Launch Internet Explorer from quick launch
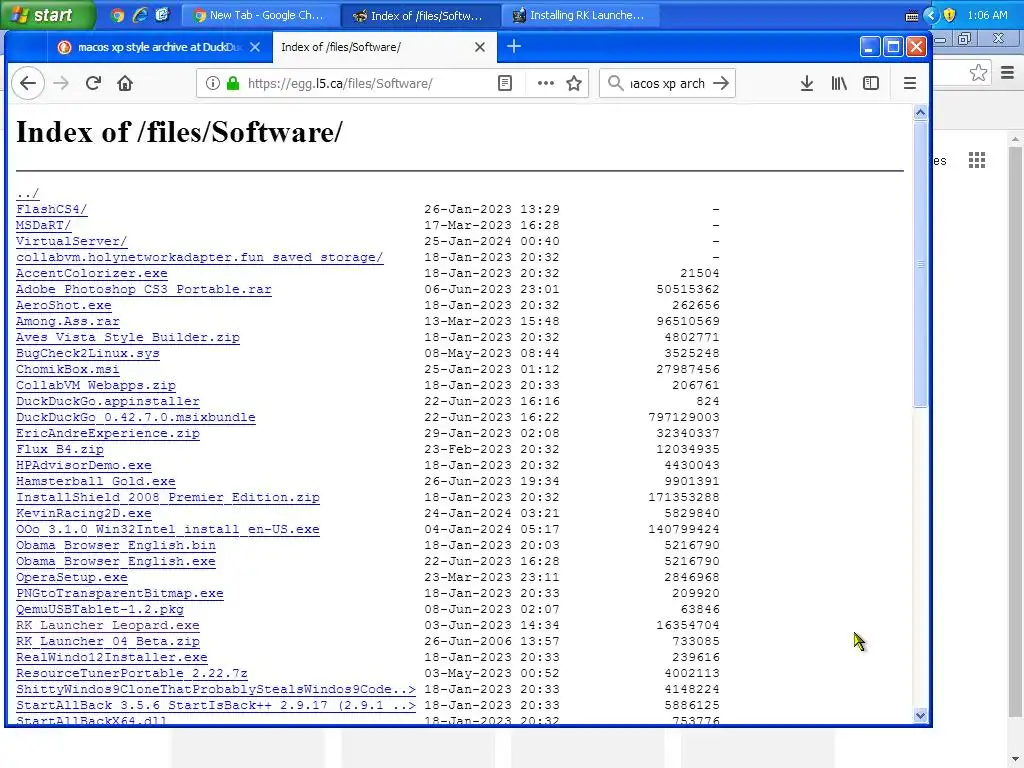Screen dimensions: 1024x768 140,15
